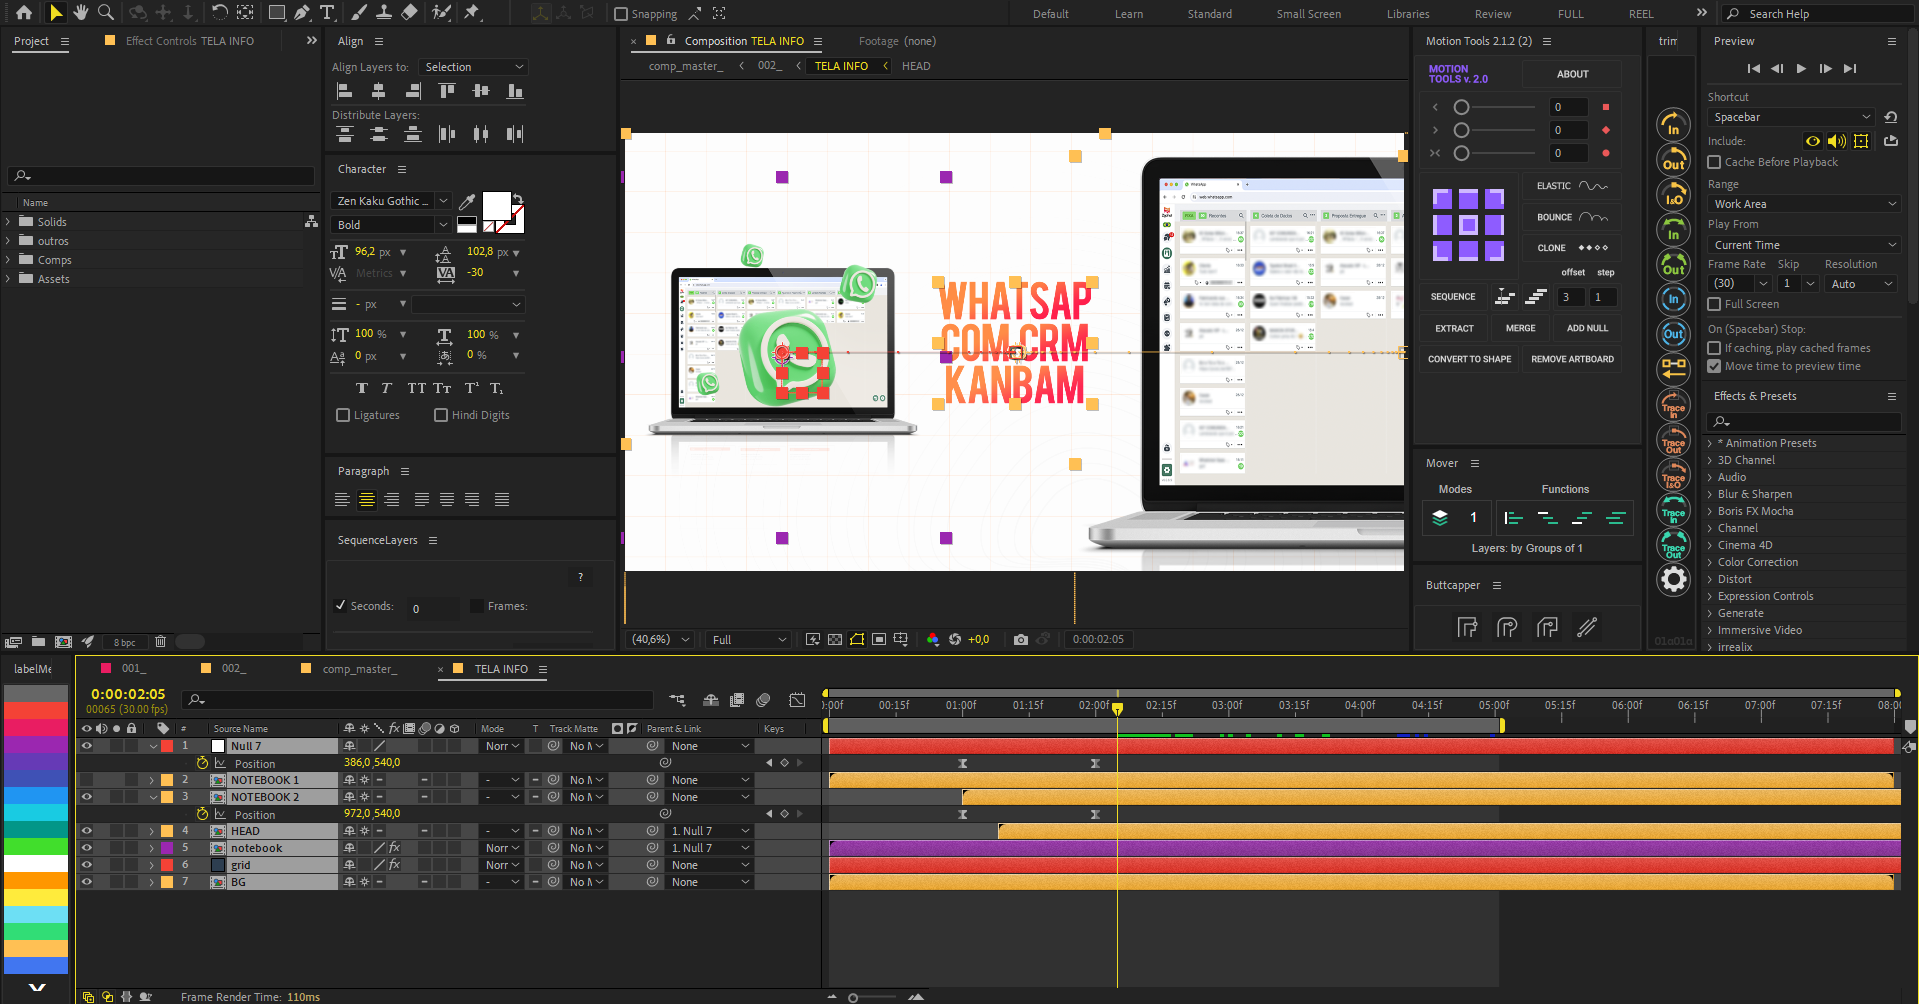Click the white fill color swatch
The image size is (1919, 1004).
(x=496, y=206)
